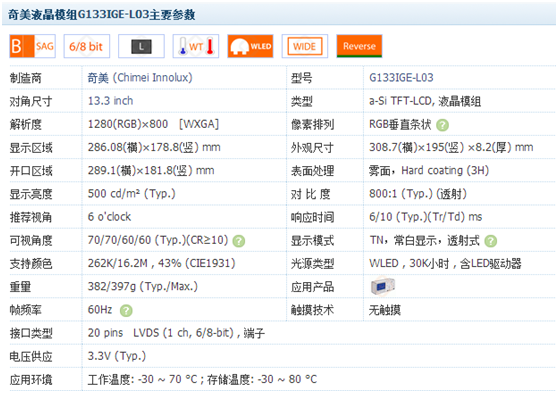Click touch value 无触摸

coord(385,310)
